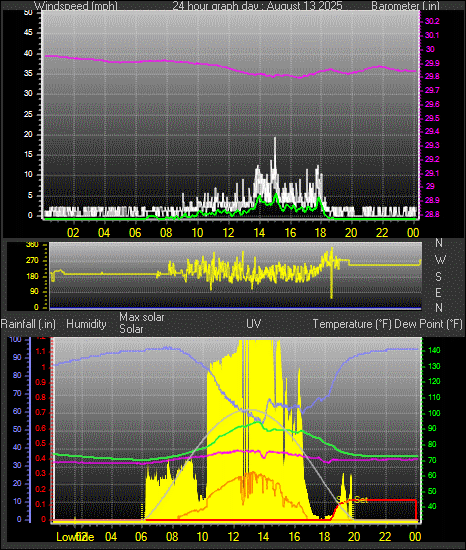This screenshot has height=550, width=466.
Task: Click the 30.2 barometer scale value
Action: point(432,21)
